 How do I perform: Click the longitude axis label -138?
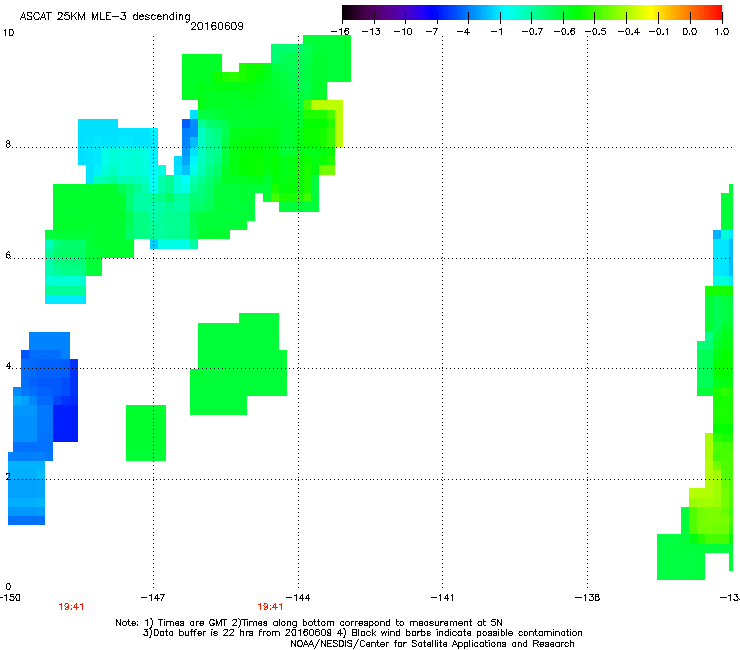point(587,598)
